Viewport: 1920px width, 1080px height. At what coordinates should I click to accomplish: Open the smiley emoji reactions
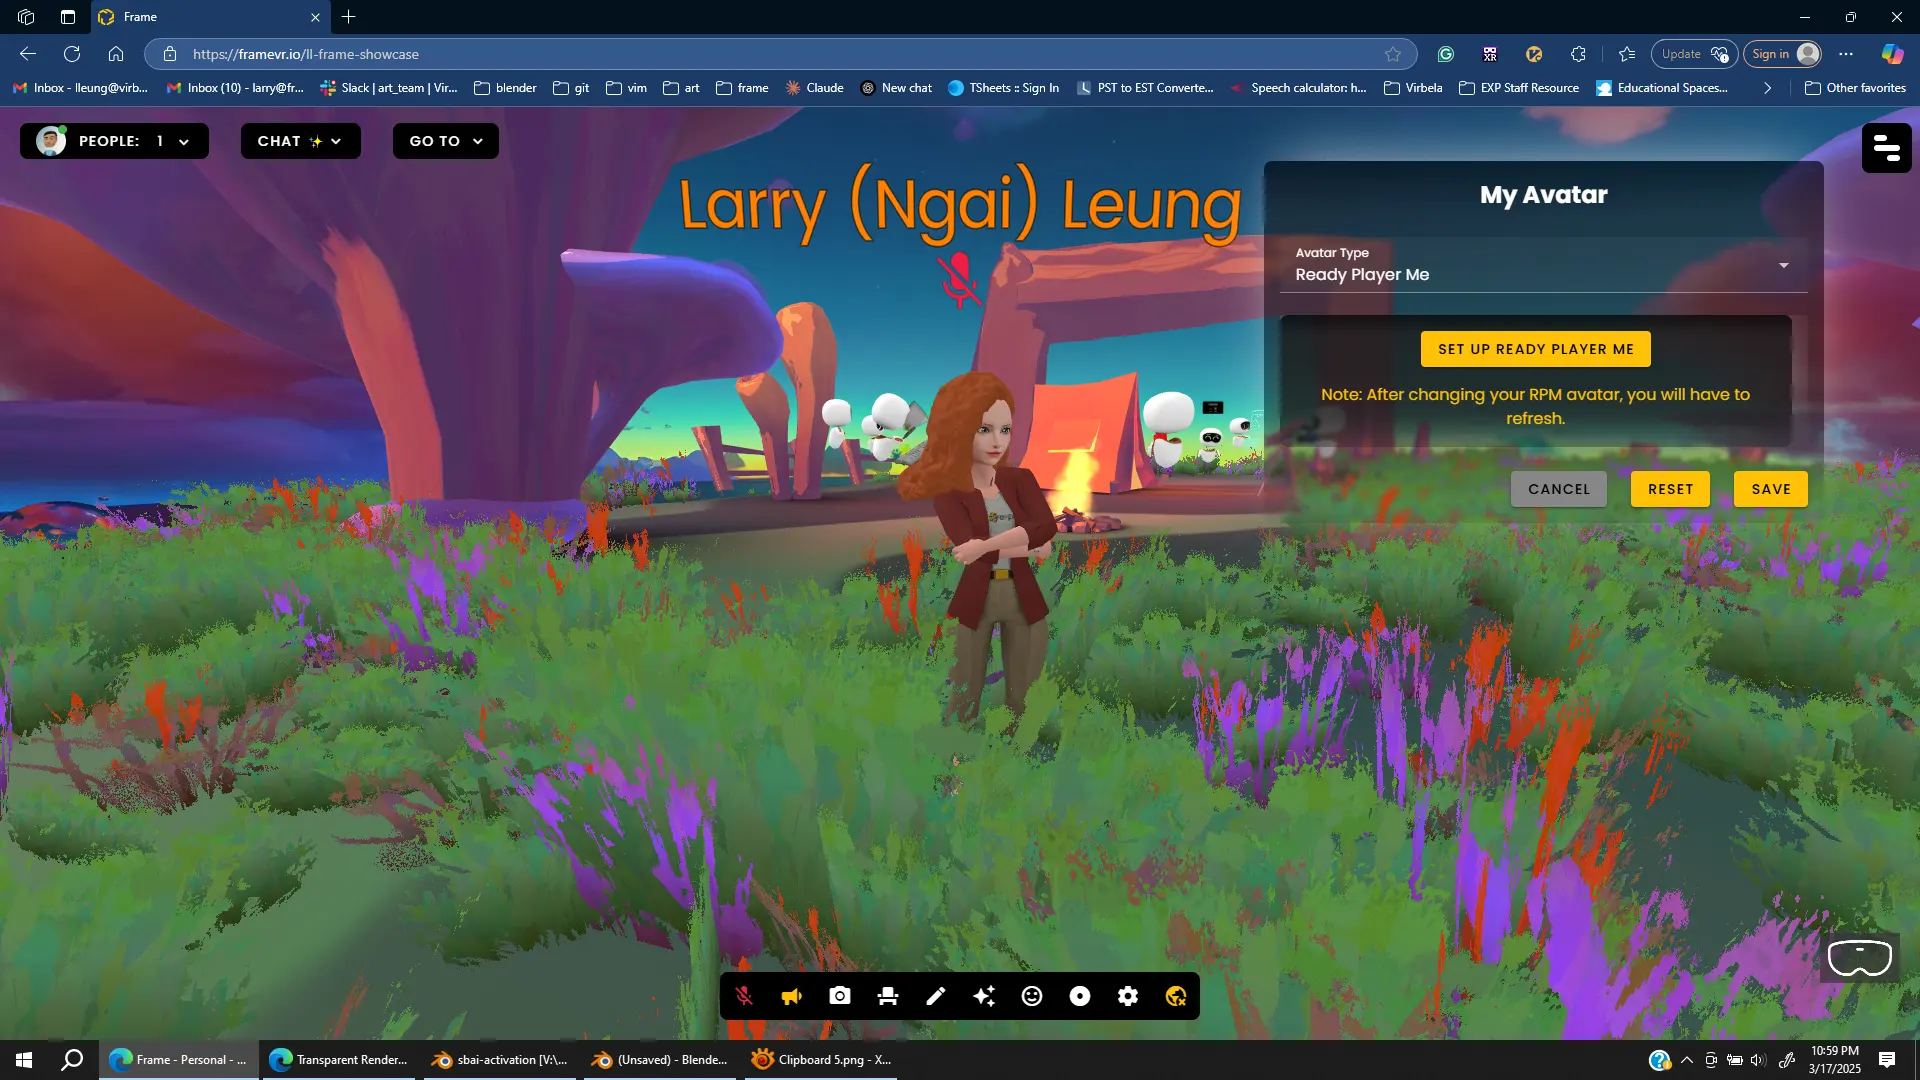click(x=1032, y=996)
